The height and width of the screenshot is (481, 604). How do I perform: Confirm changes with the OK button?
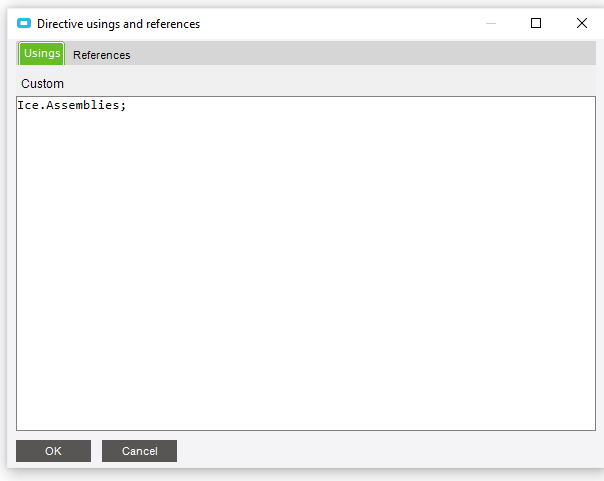[54, 451]
